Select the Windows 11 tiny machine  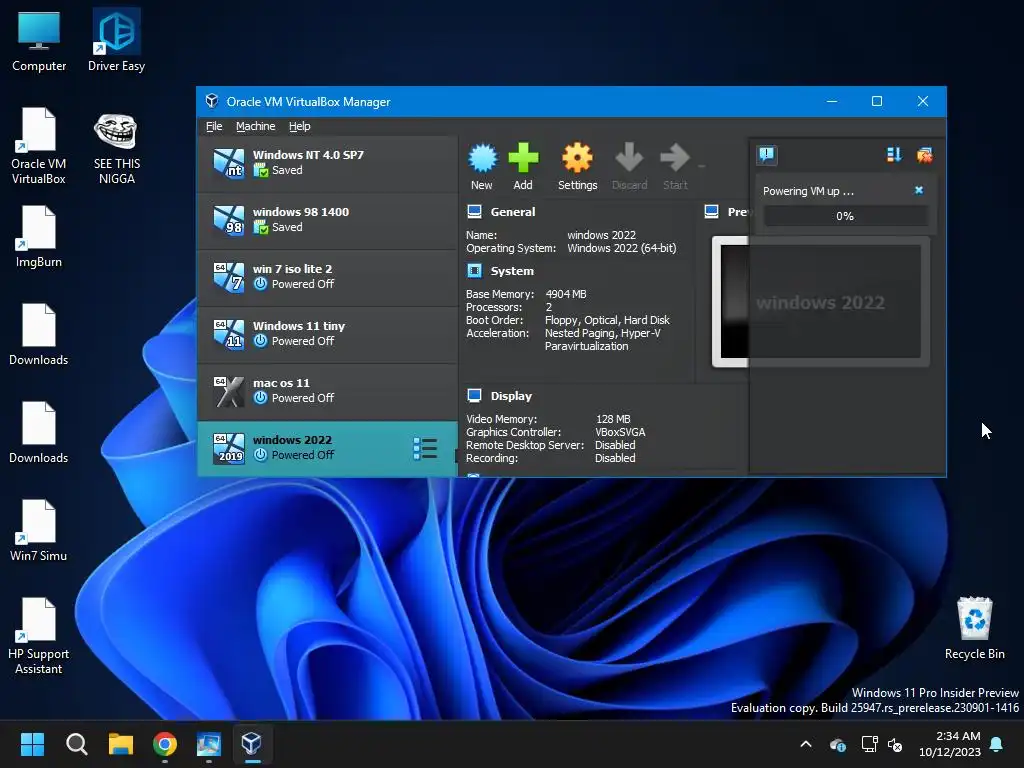[327, 334]
